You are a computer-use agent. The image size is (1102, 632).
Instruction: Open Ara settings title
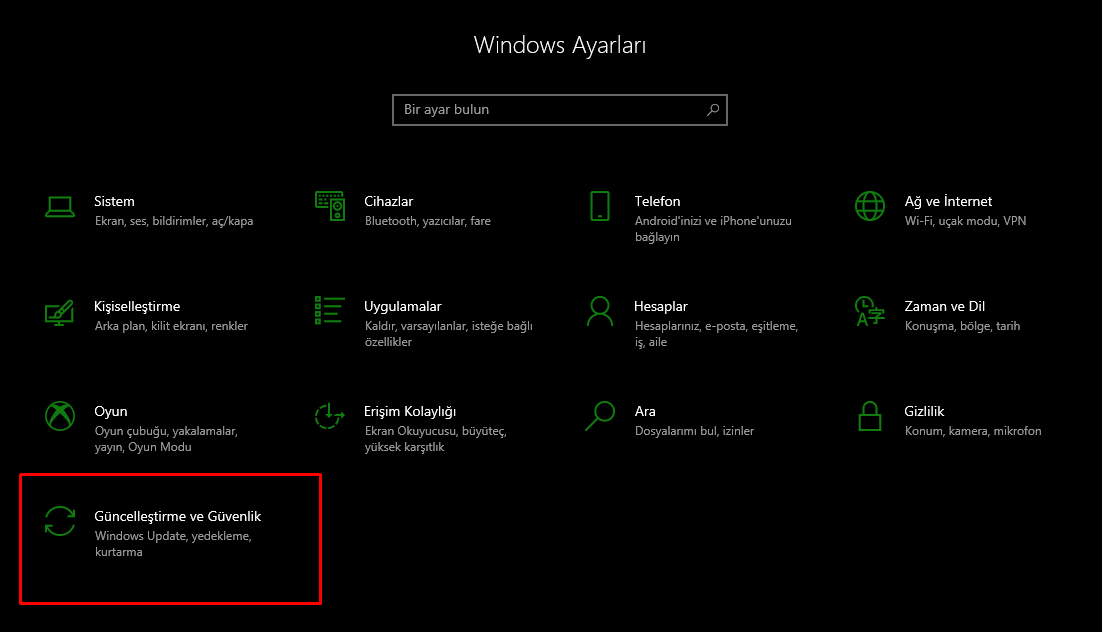click(x=645, y=411)
